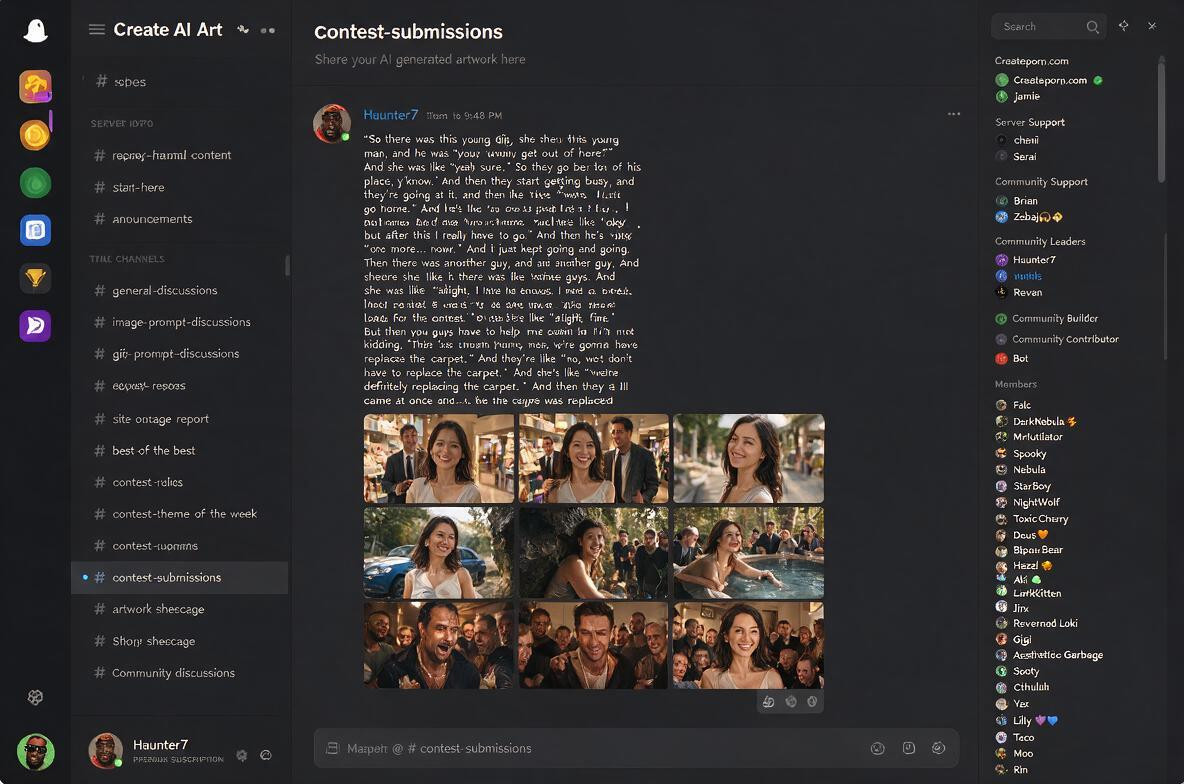Select Haunter7 under Community Leaders
This screenshot has height=784, width=1184.
pos(1025,259)
